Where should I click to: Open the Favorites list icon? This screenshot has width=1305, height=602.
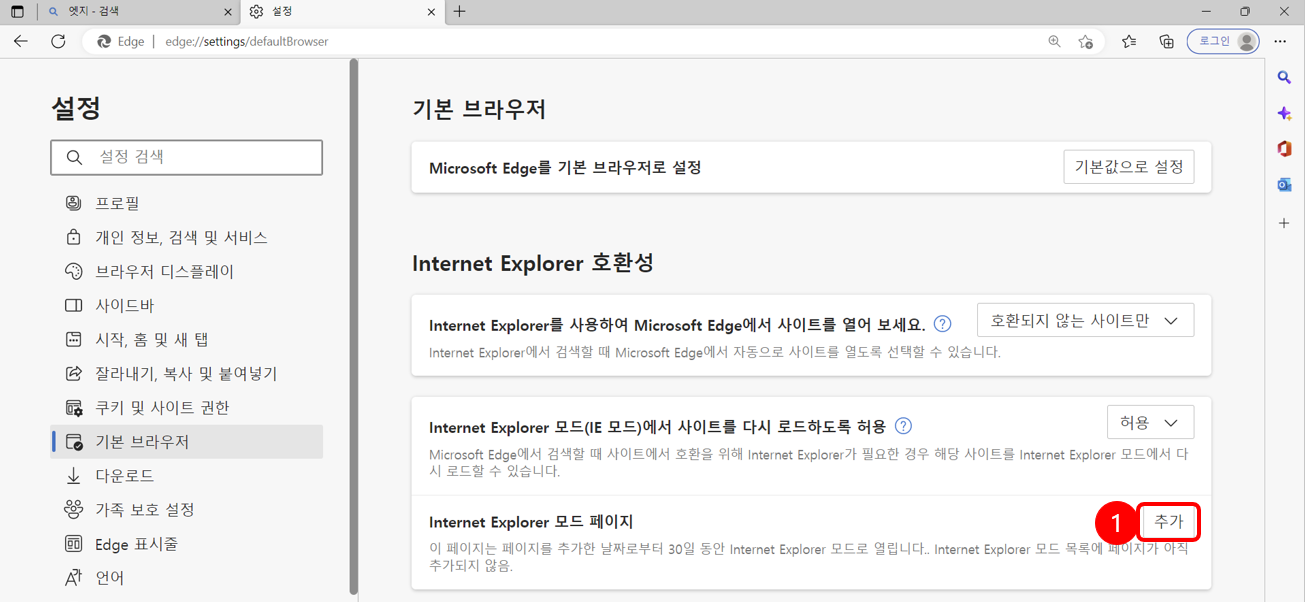click(1129, 41)
